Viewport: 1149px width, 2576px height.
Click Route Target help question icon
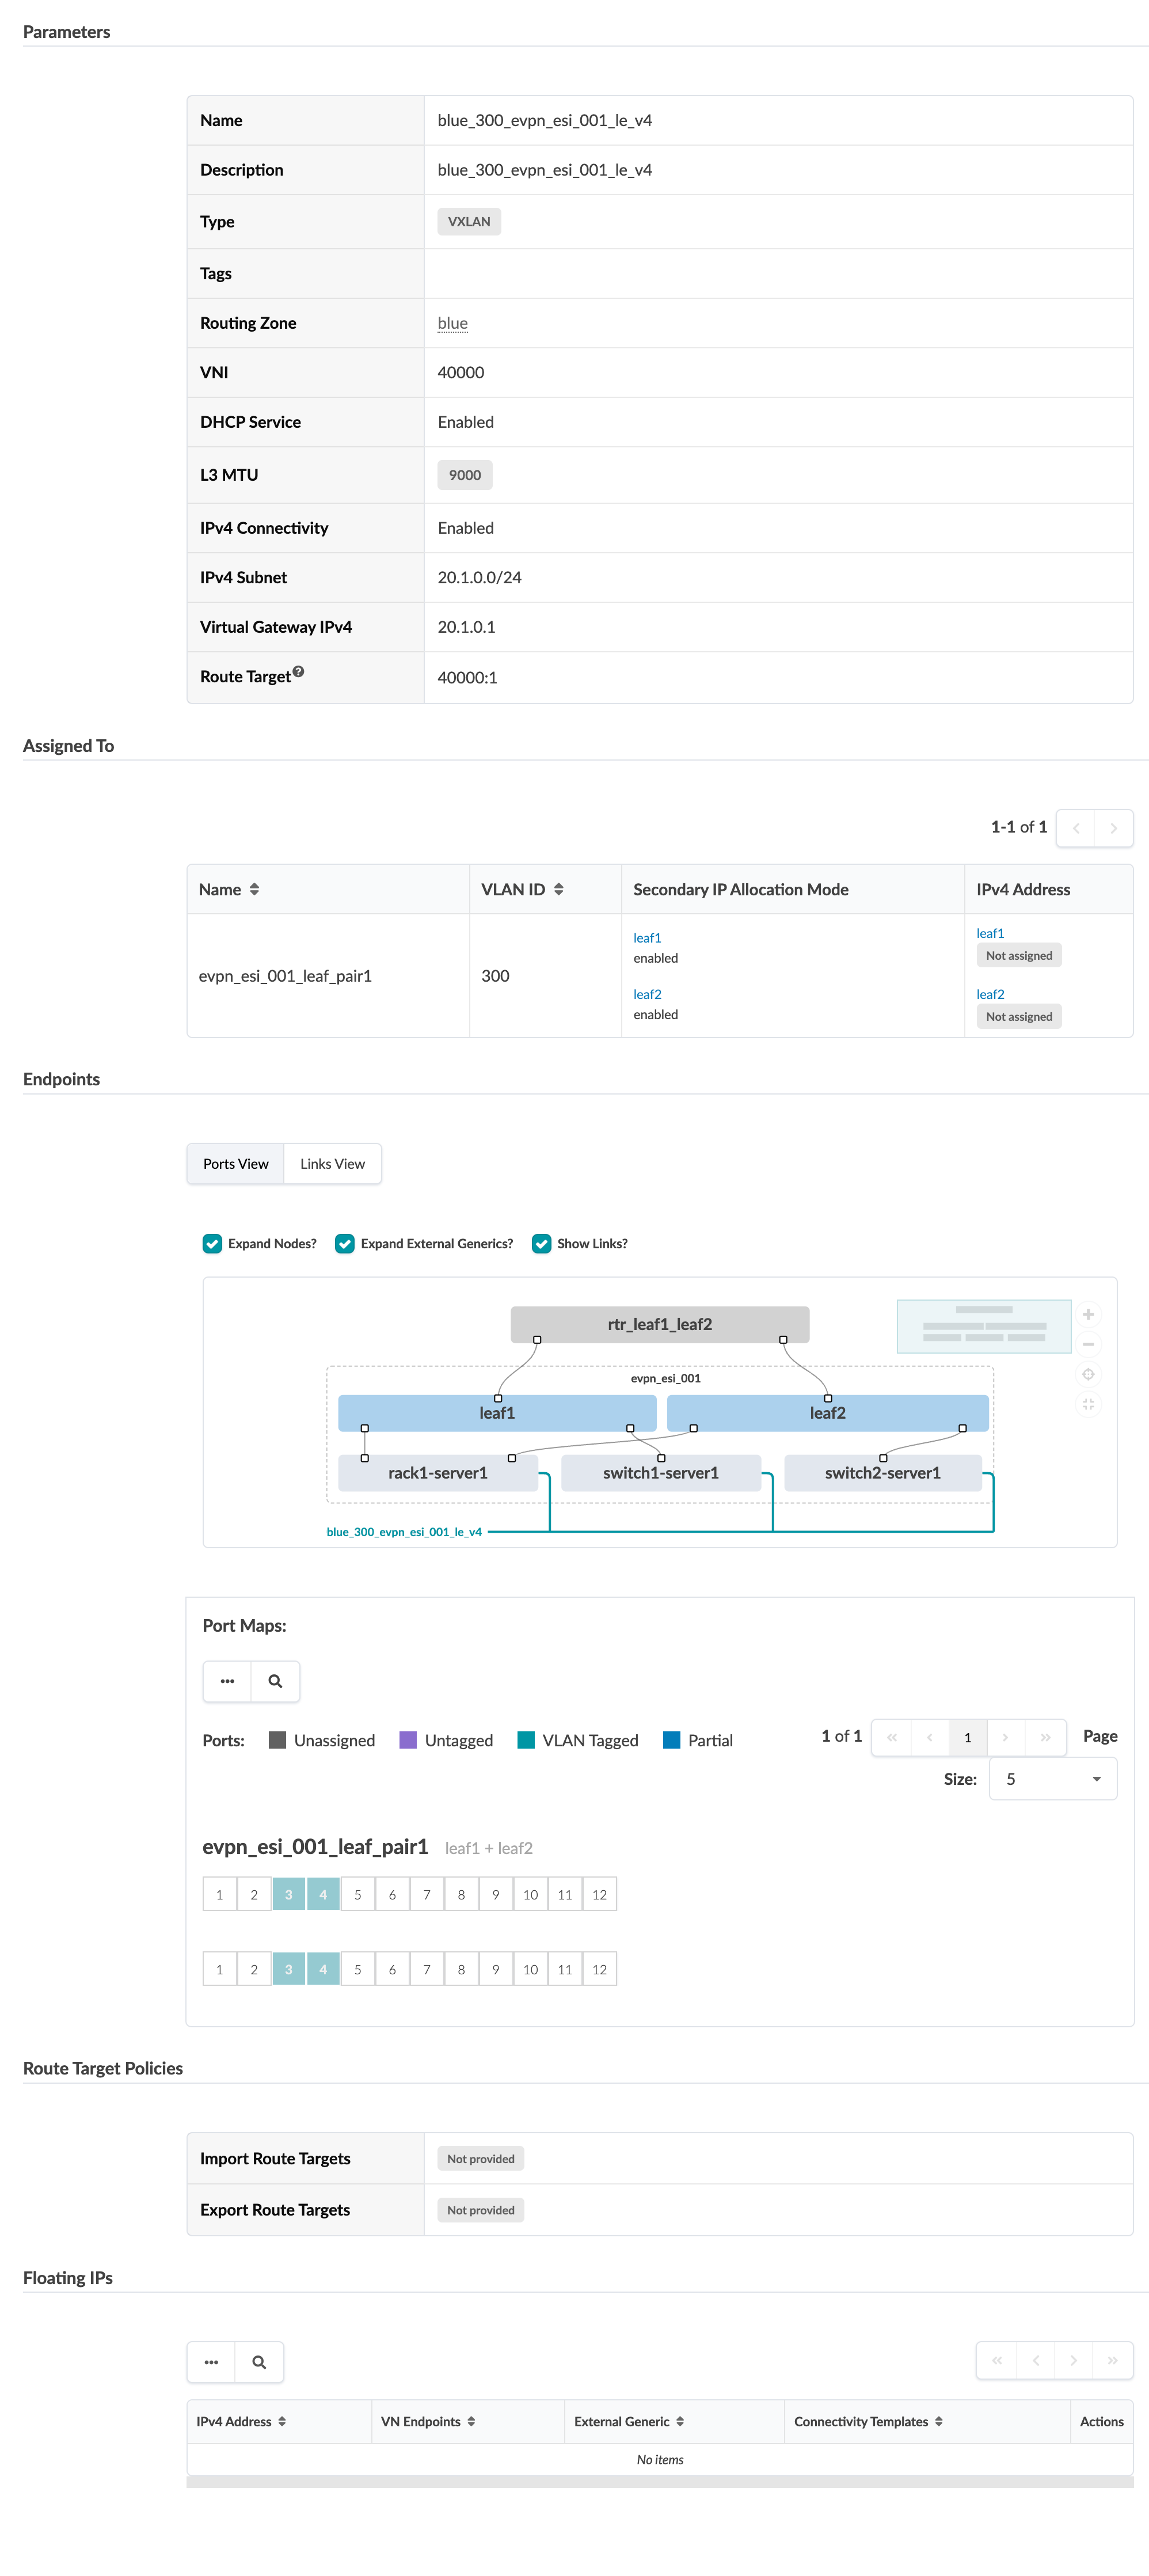click(298, 672)
